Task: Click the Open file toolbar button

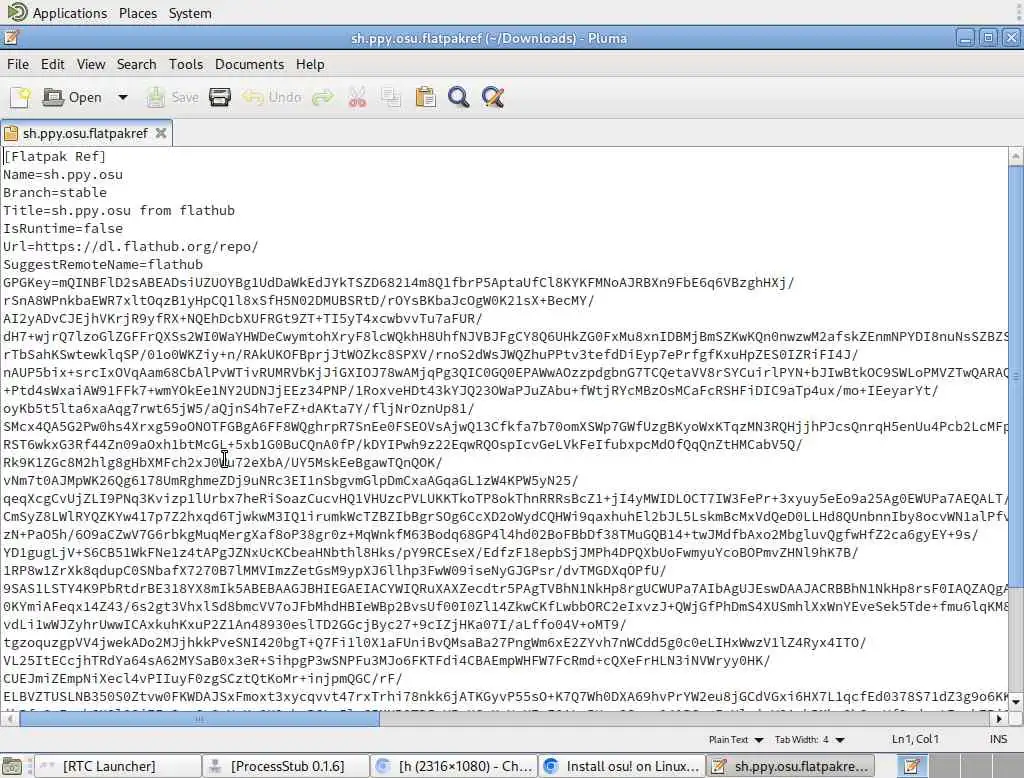Action: point(72,97)
